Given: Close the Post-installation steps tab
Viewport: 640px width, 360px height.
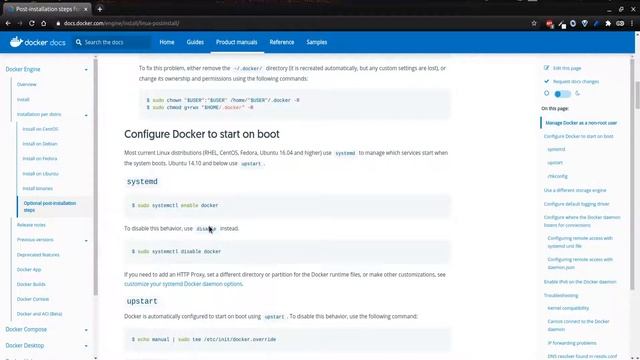Looking at the screenshot, I should pyautogui.click(x=86, y=9).
